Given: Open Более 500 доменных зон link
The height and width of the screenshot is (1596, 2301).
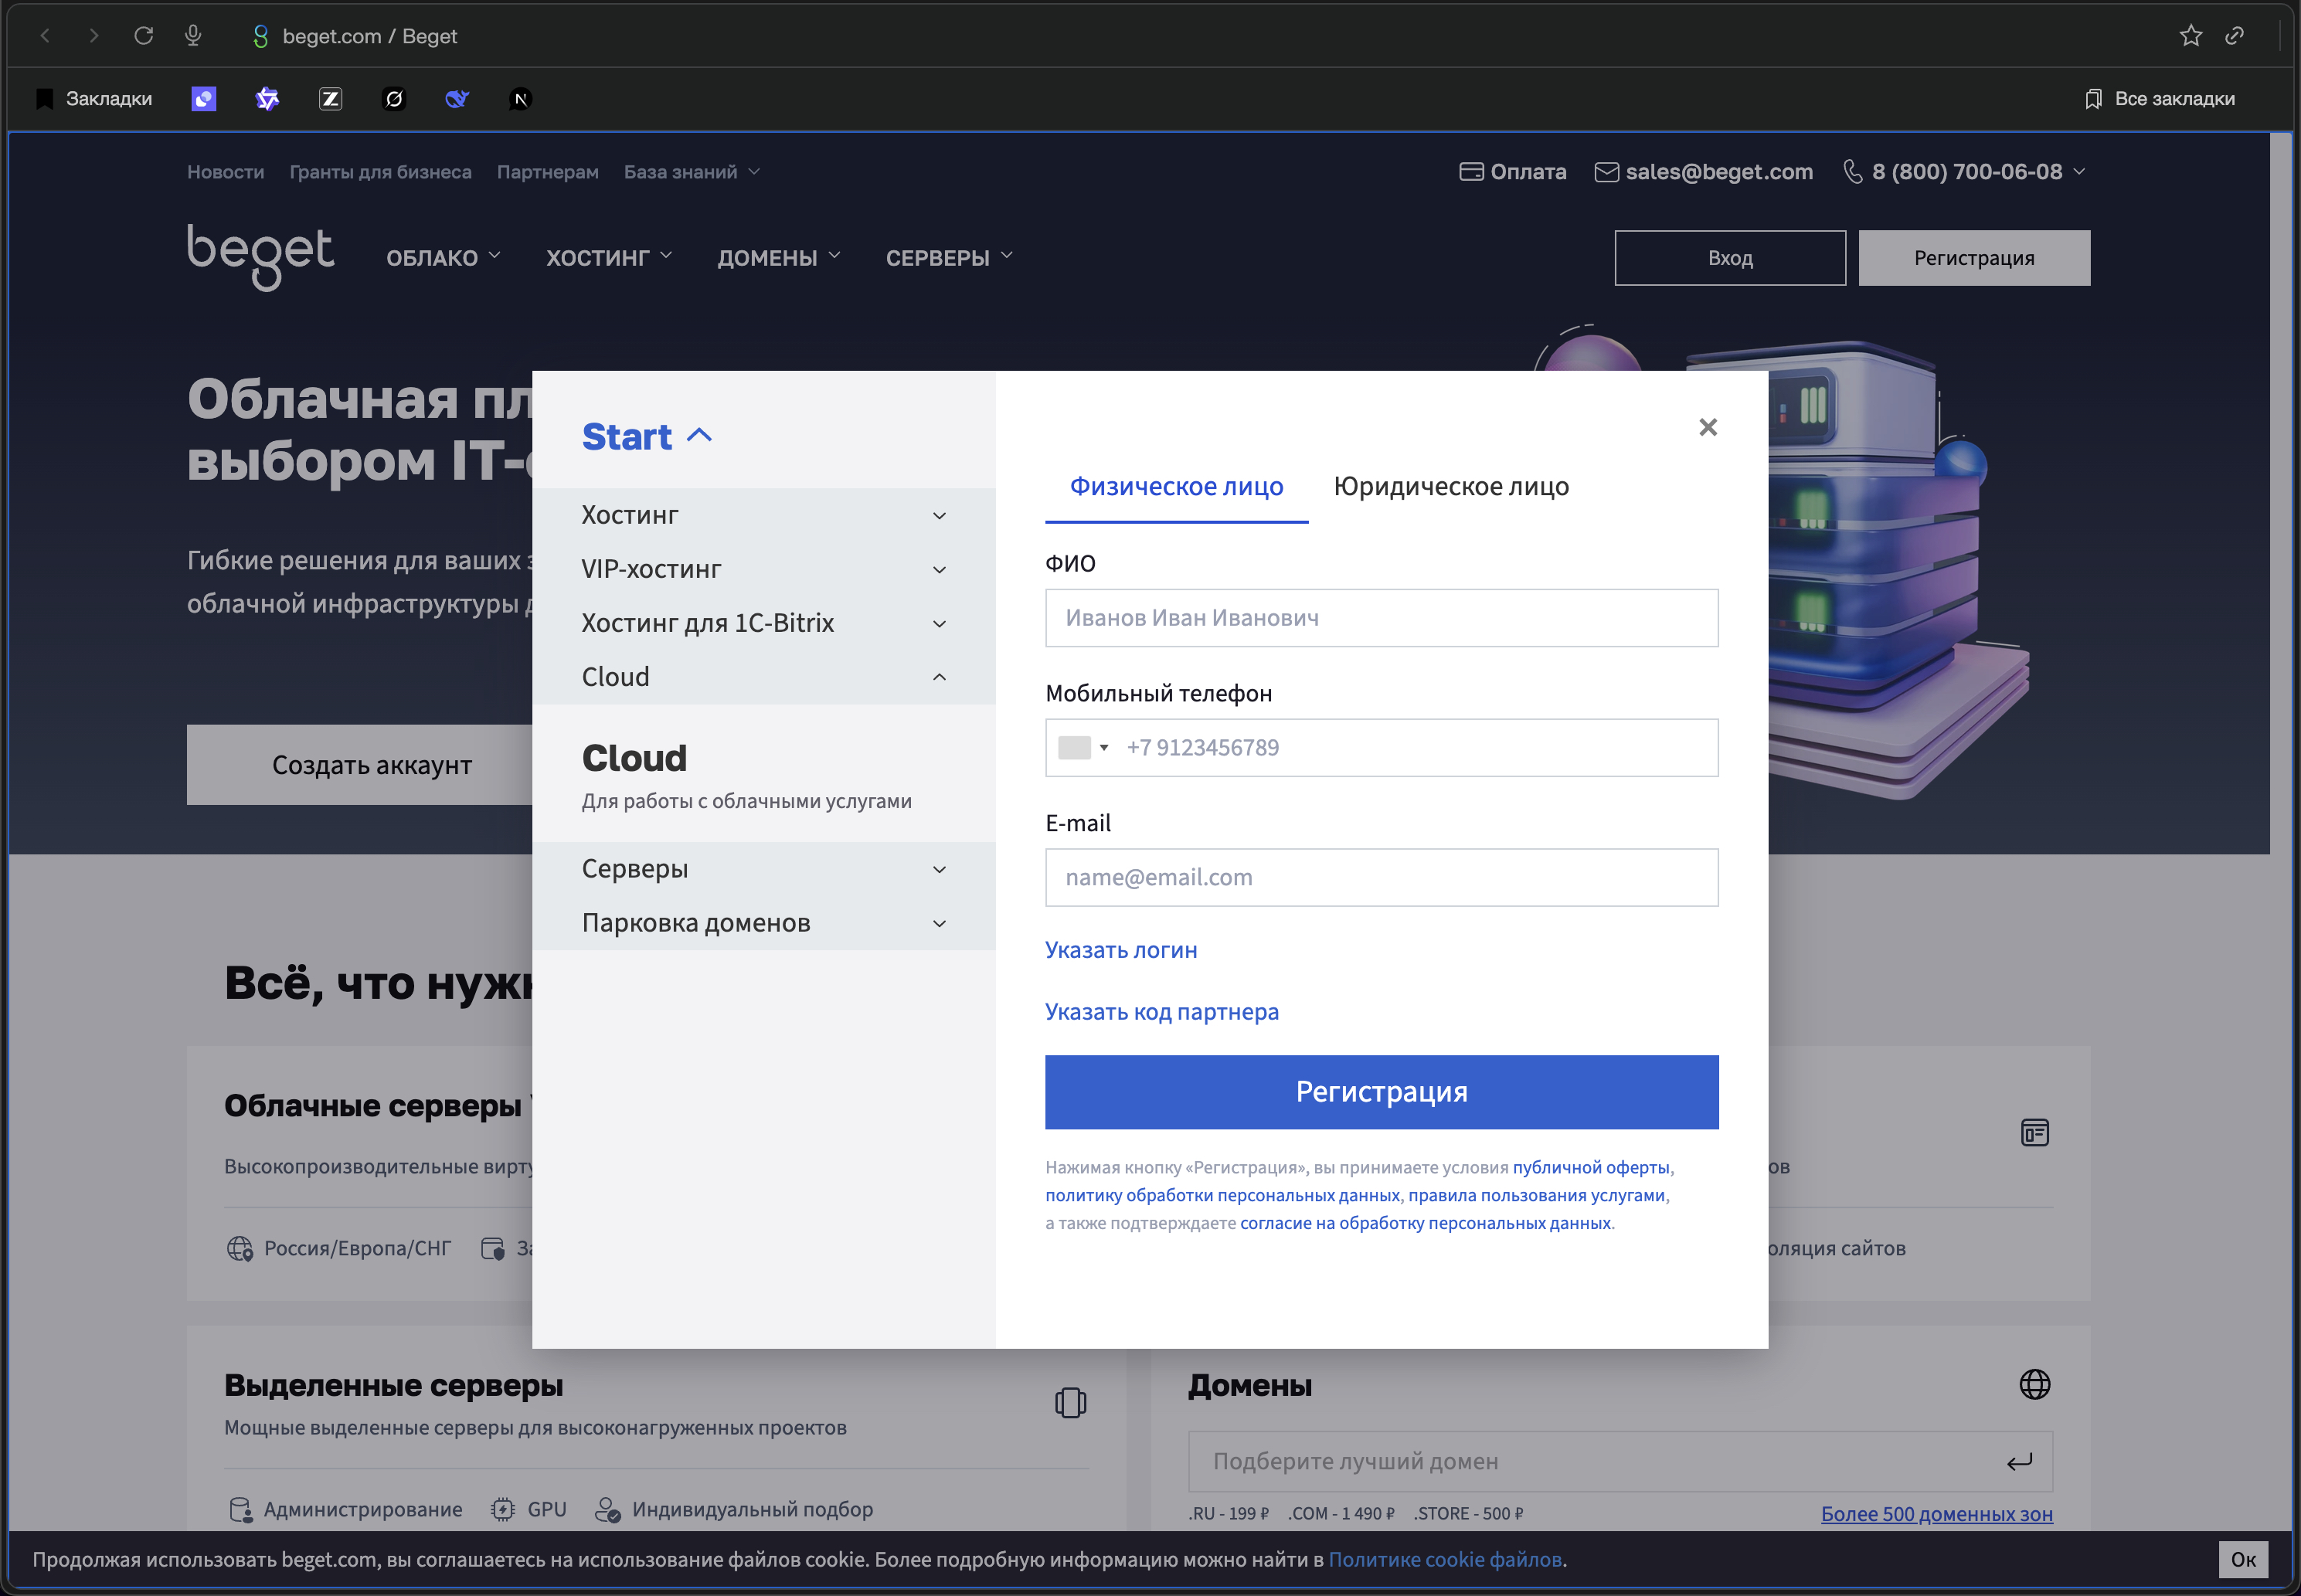Looking at the screenshot, I should (x=1937, y=1514).
